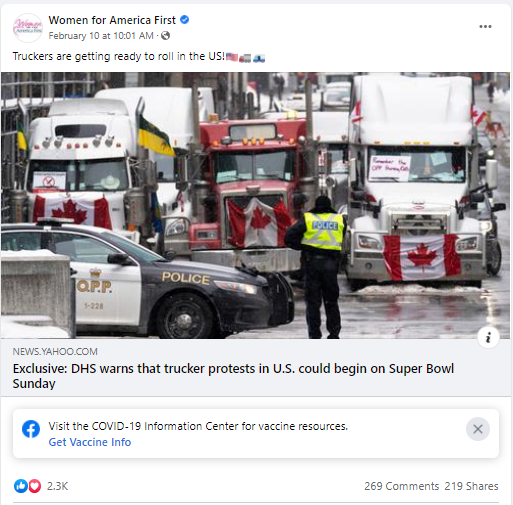Open the Women for America First page name
The height and width of the screenshot is (505, 513).
(112, 20)
